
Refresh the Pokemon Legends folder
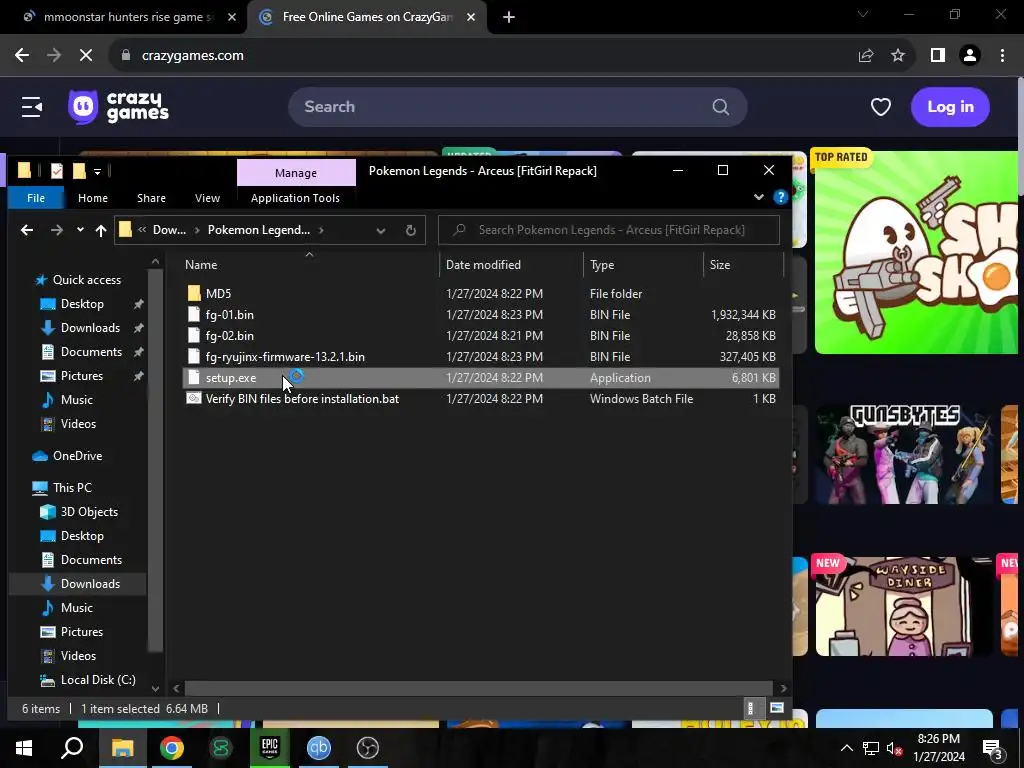pos(411,231)
